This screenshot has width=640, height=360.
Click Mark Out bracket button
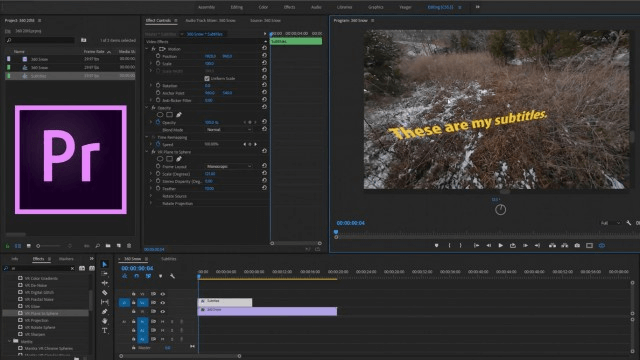[x=460, y=246]
